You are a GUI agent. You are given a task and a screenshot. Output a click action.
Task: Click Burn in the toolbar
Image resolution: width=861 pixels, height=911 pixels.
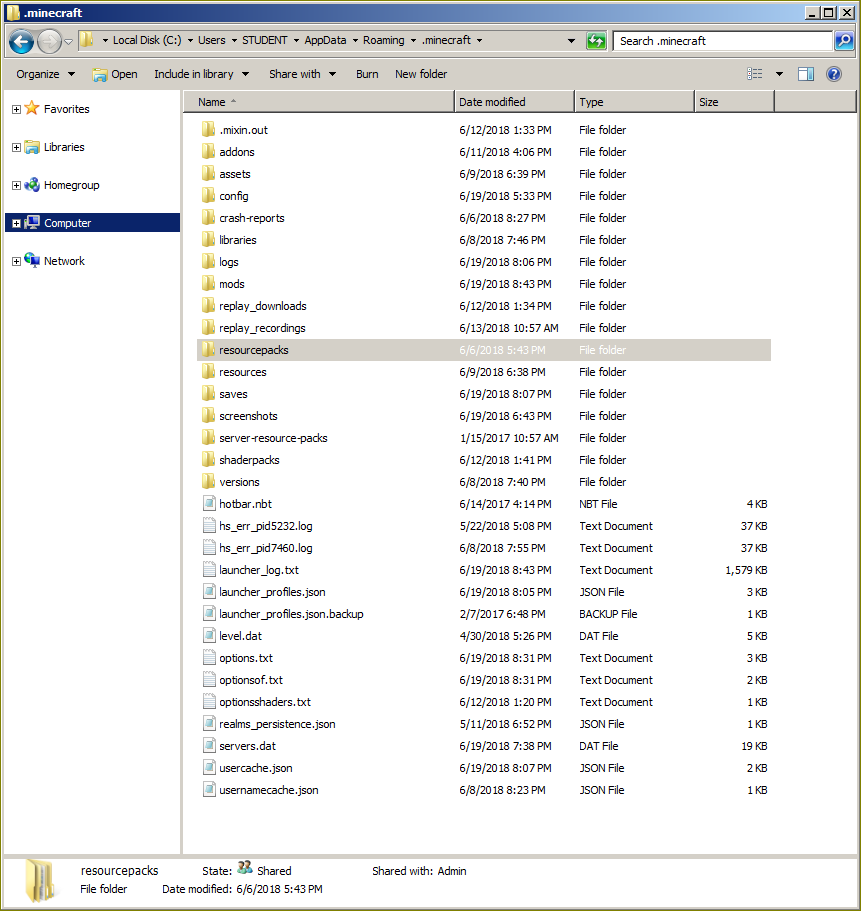(x=367, y=74)
